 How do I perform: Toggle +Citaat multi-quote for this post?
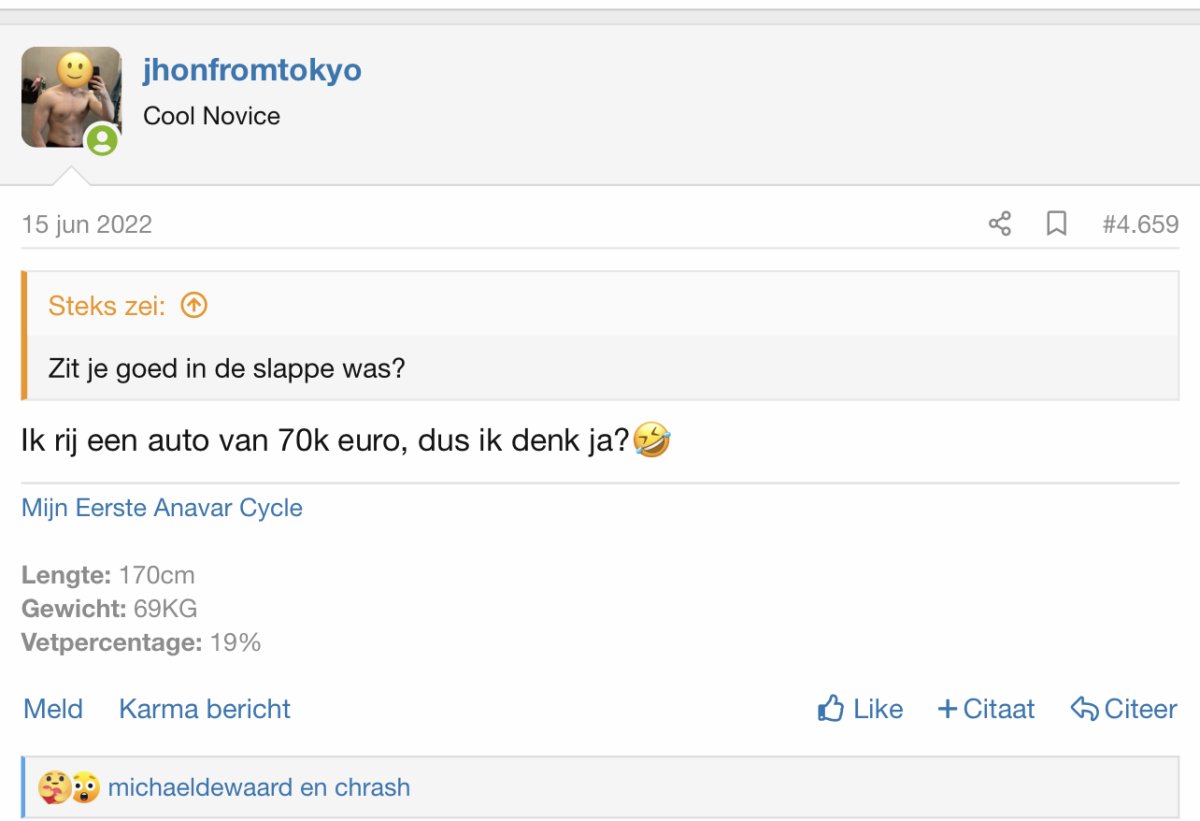pos(986,709)
